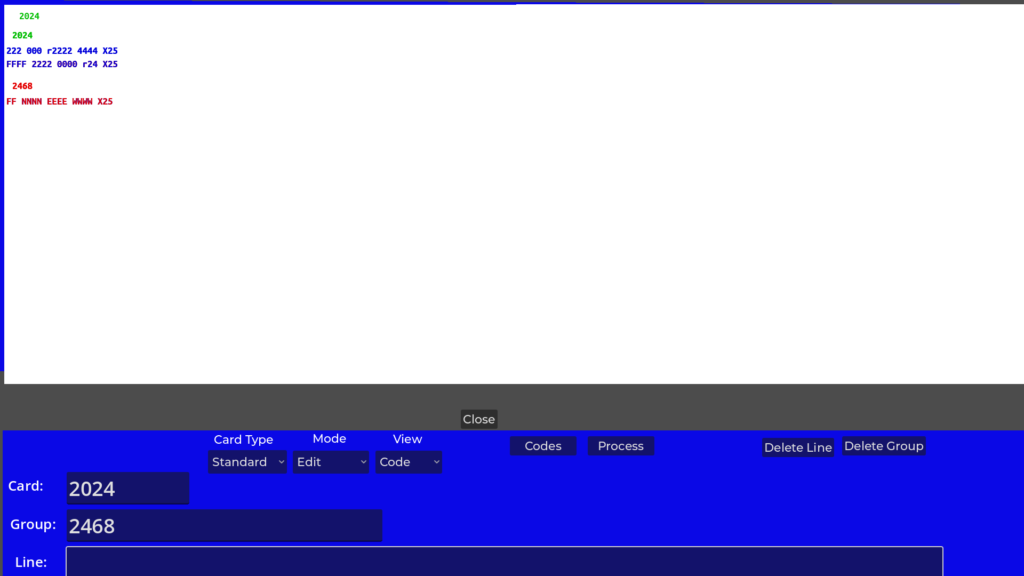1024x576 pixels.
Task: Close the editor panel with Close button
Action: 479,419
